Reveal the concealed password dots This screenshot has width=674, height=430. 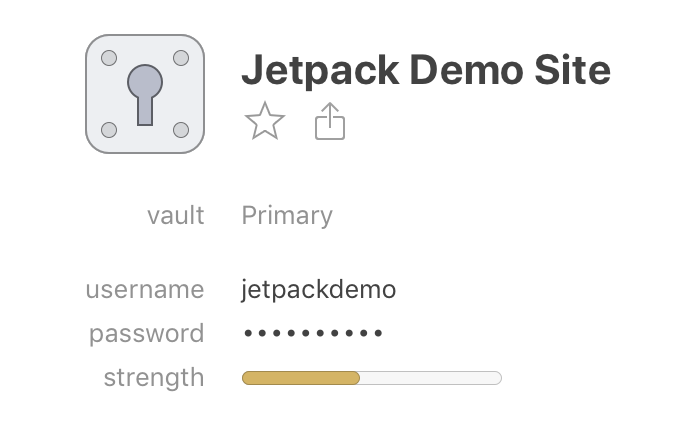[x=313, y=334]
